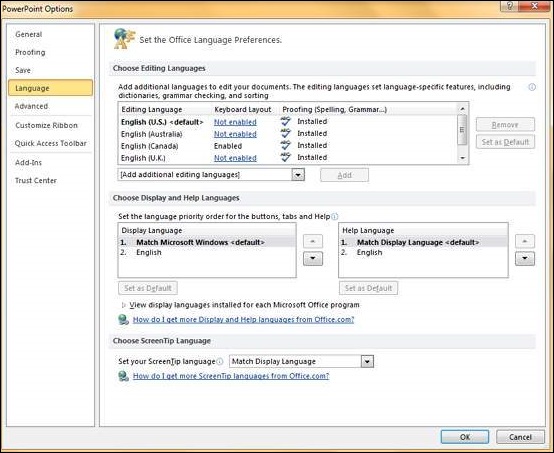This screenshot has height=453, width=554.
Task: Click the proofing ABC check icon for English (U.S.)
Action: (x=285, y=121)
